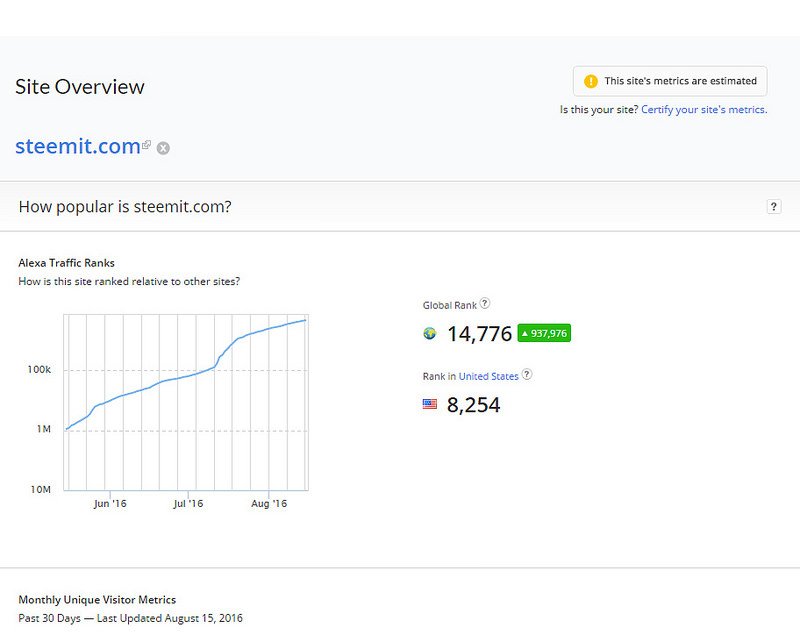
Task: Open the steemit.com site link
Action: click(78, 146)
